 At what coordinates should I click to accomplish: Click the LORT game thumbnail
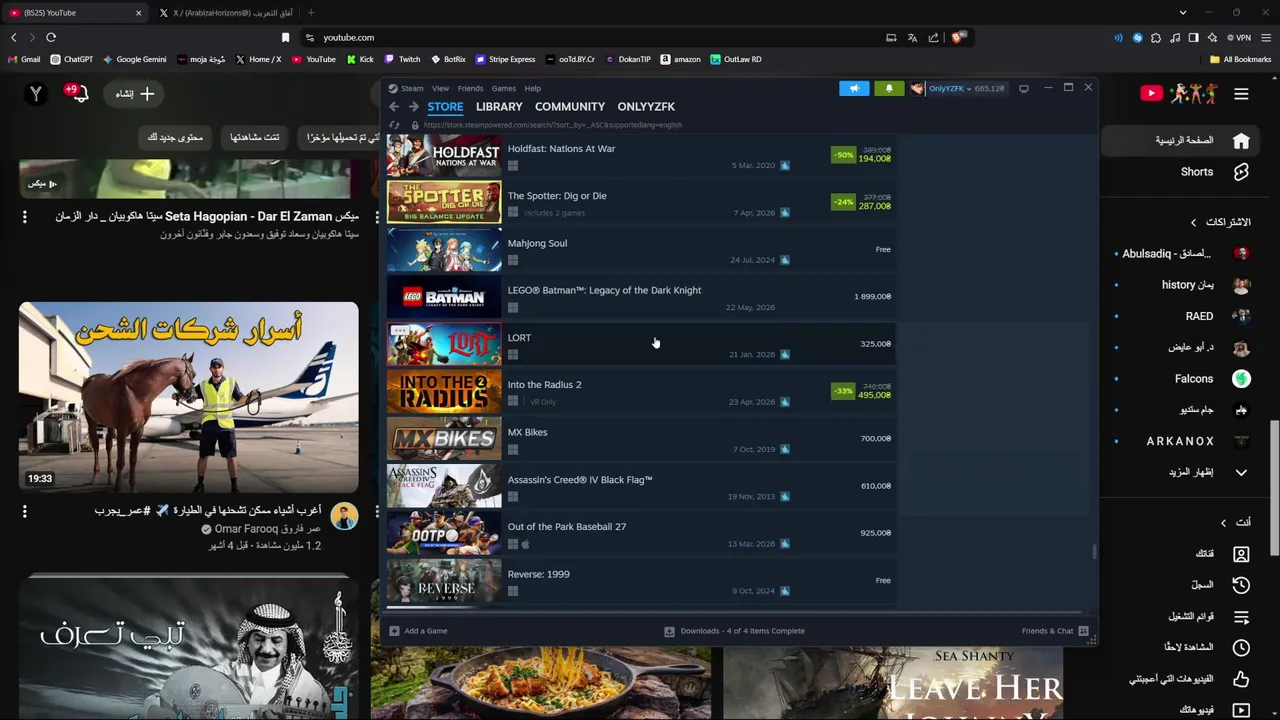[x=444, y=344]
